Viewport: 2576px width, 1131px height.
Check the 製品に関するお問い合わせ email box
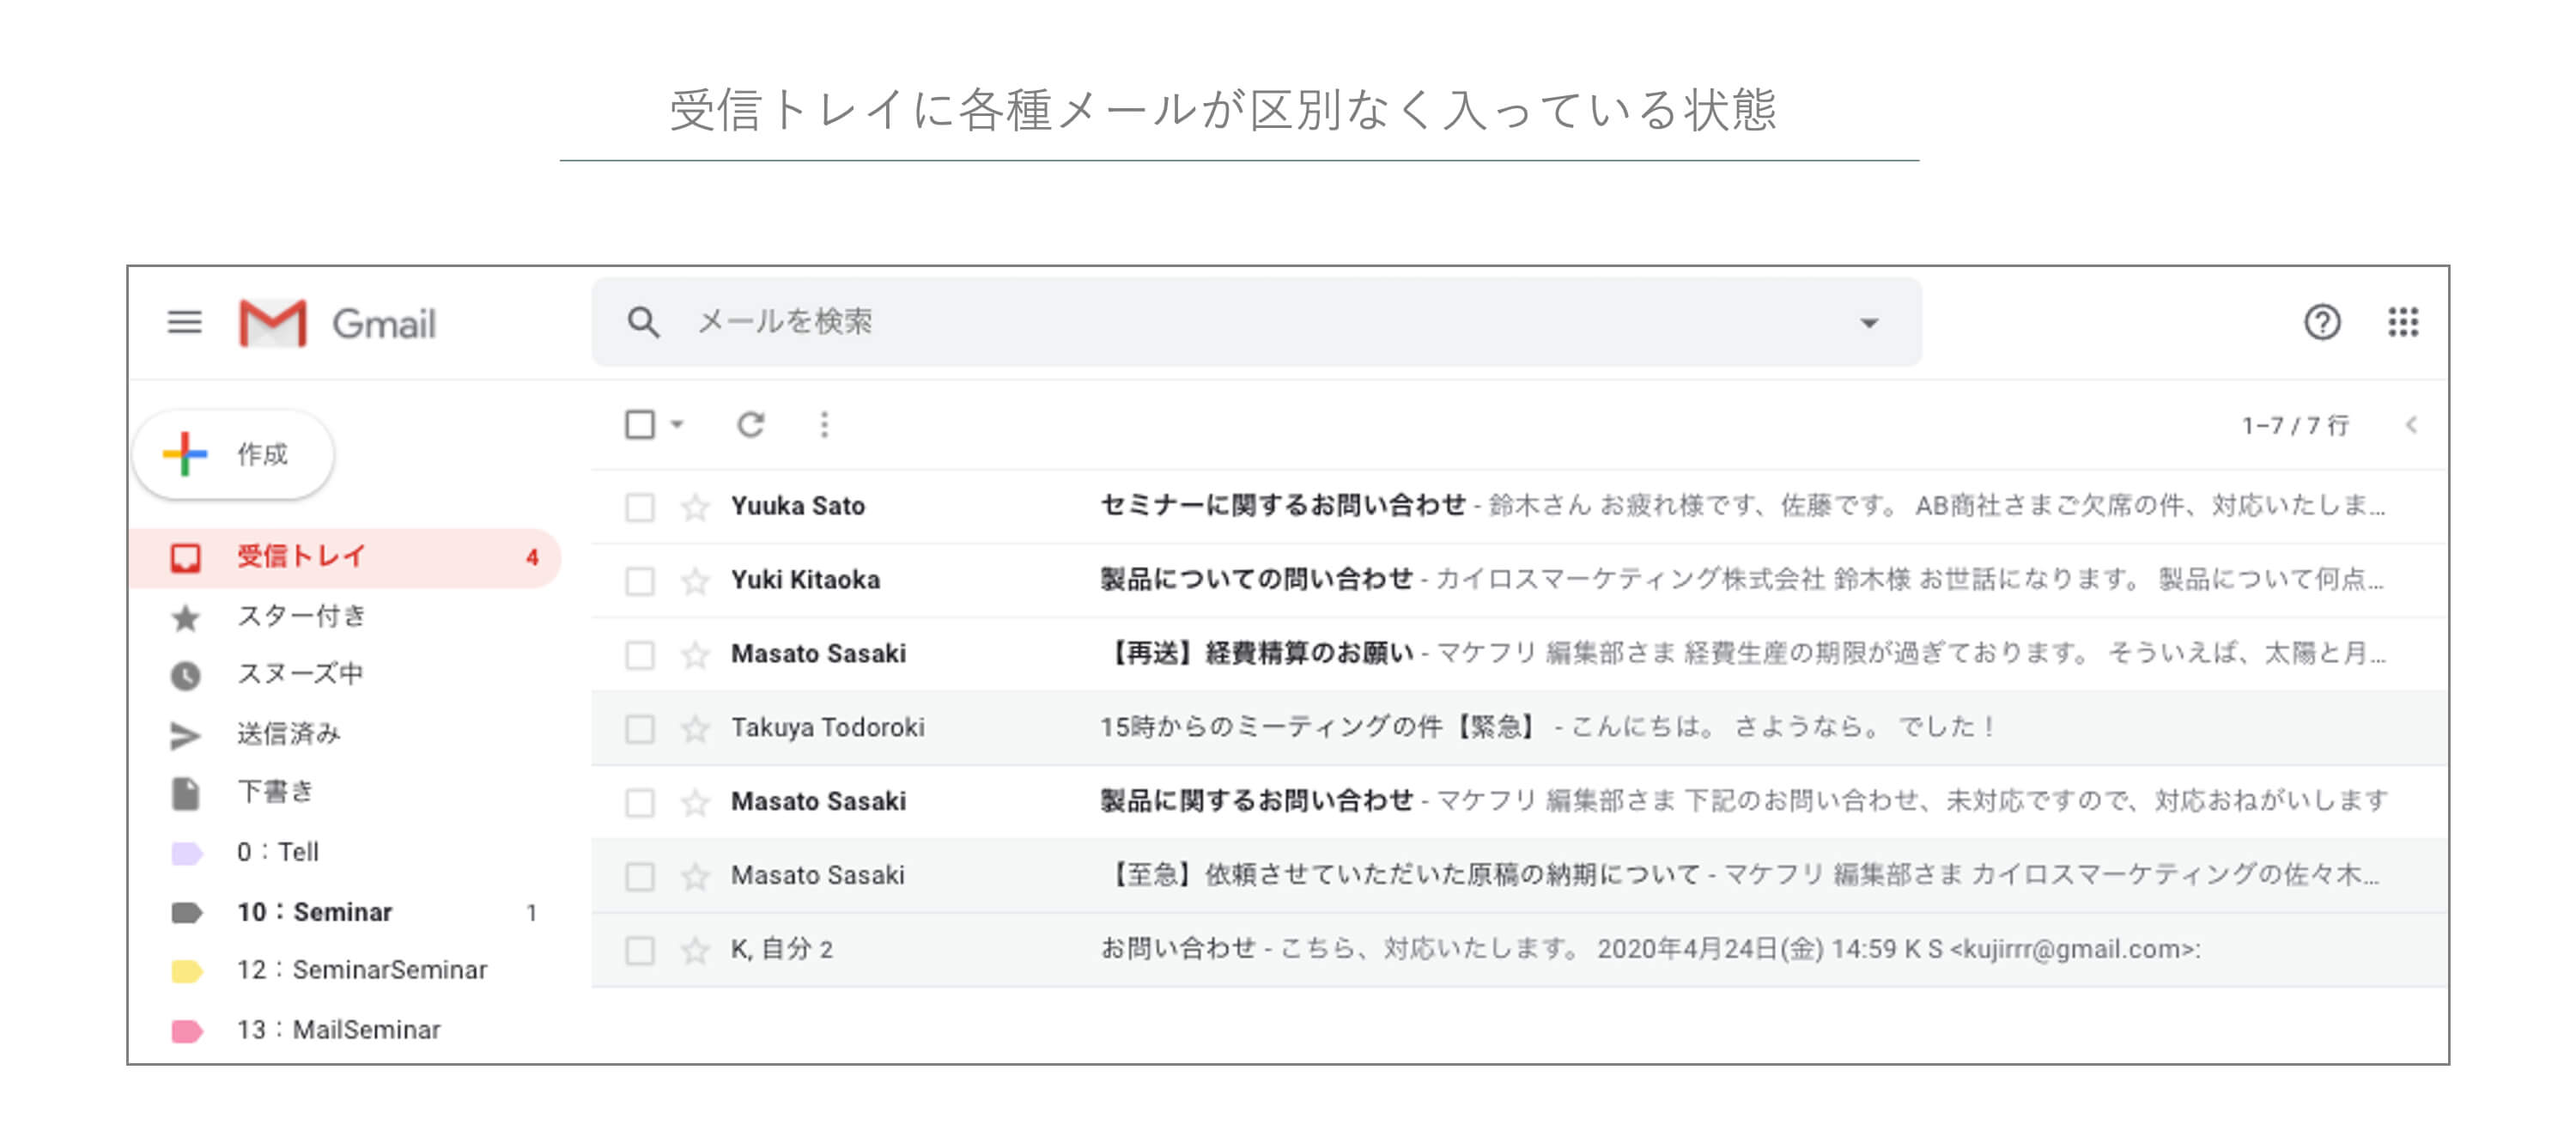coord(640,803)
